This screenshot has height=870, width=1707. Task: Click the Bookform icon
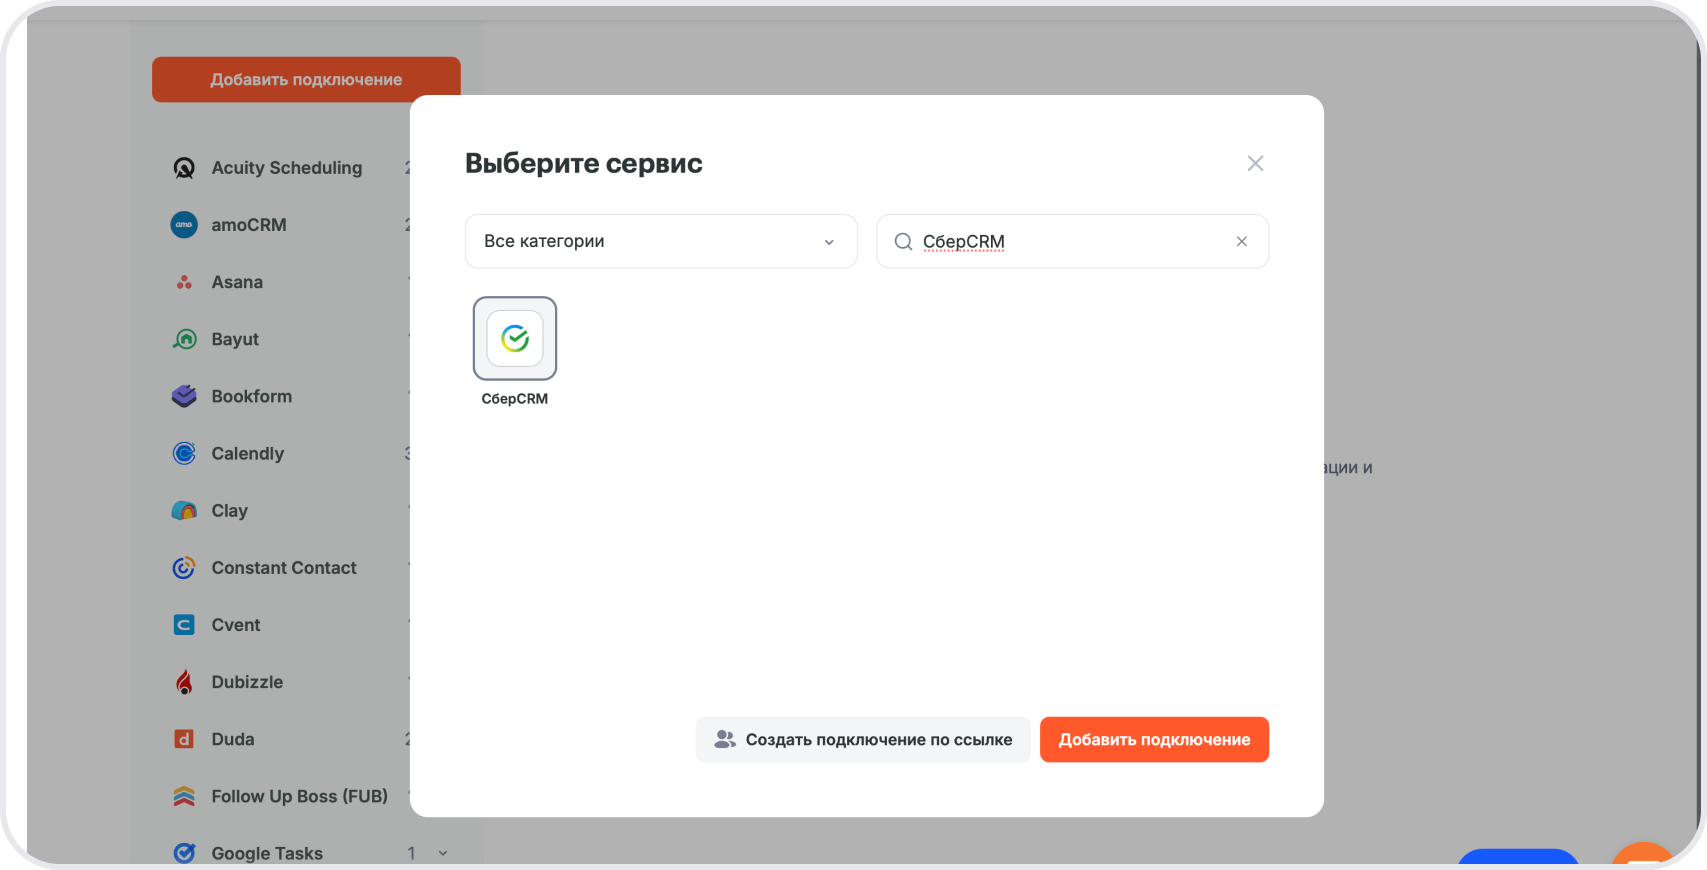click(x=184, y=396)
